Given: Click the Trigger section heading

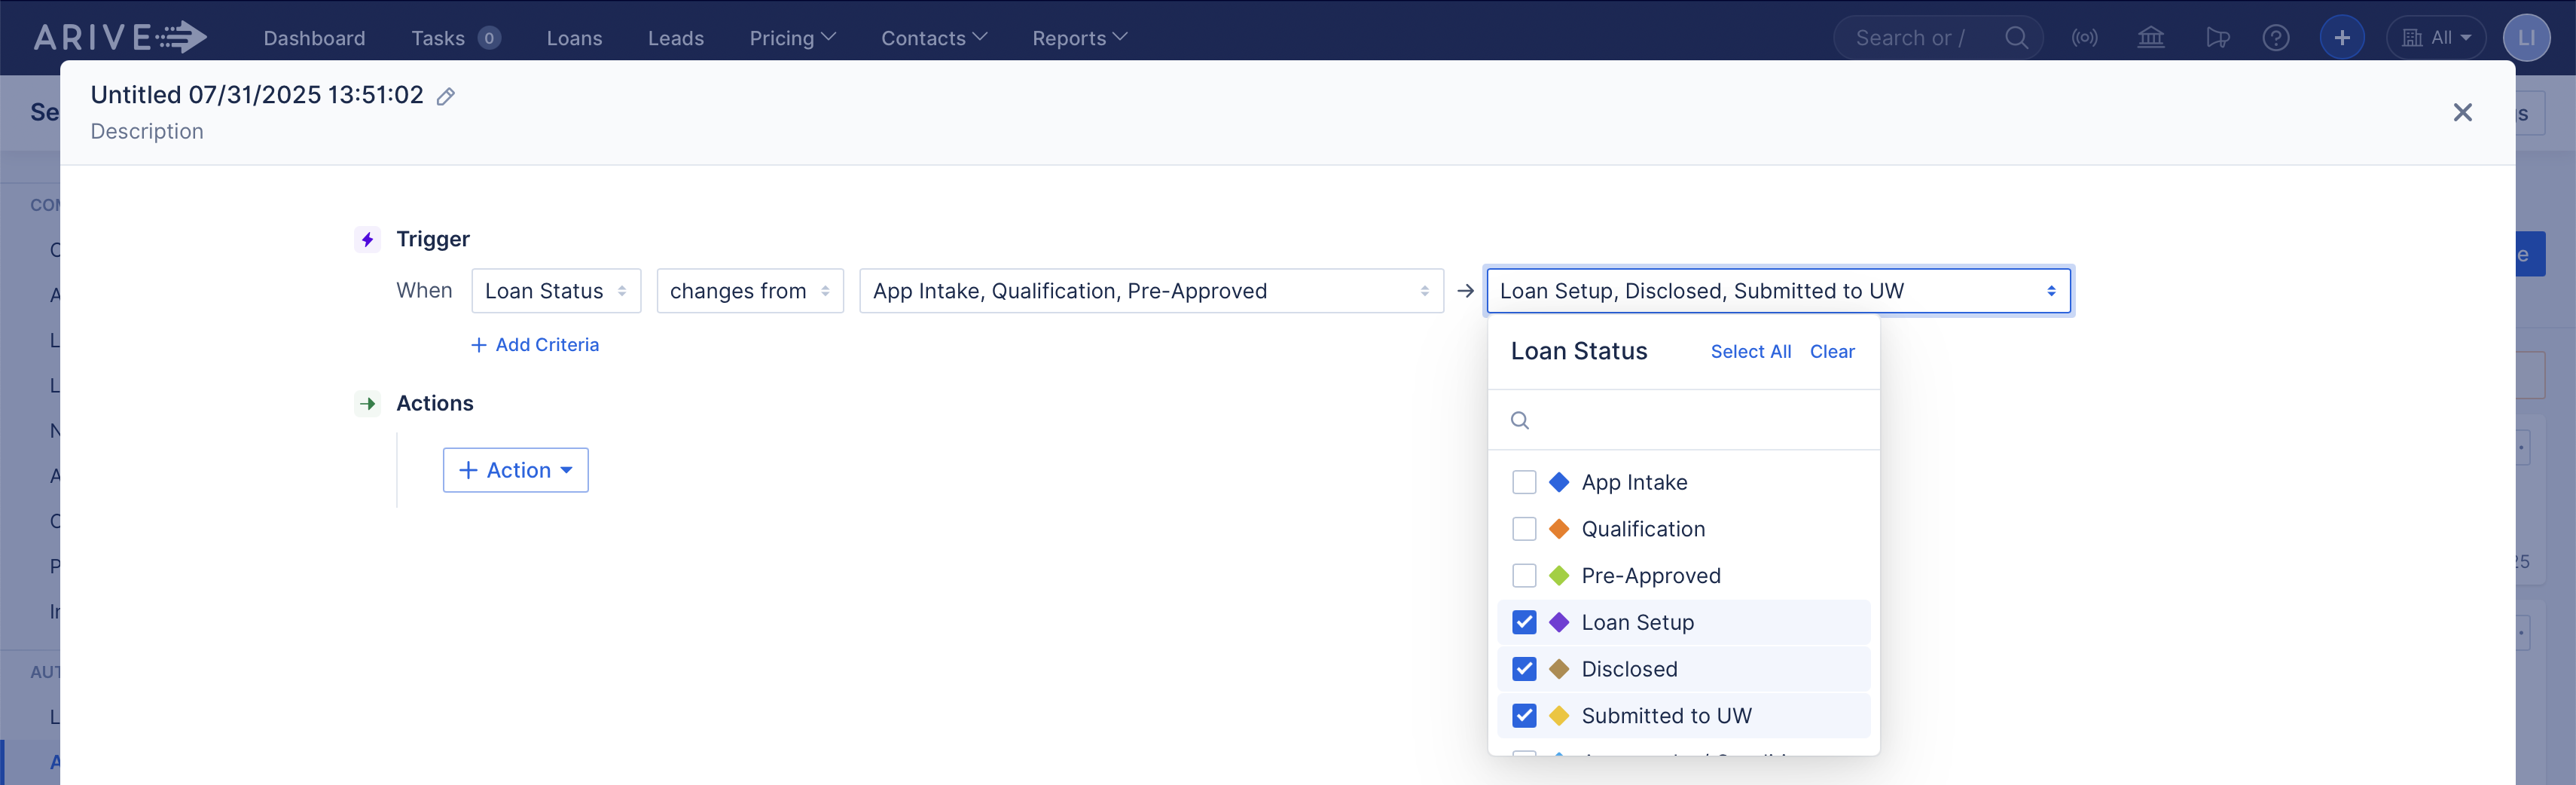Looking at the screenshot, I should (433, 239).
